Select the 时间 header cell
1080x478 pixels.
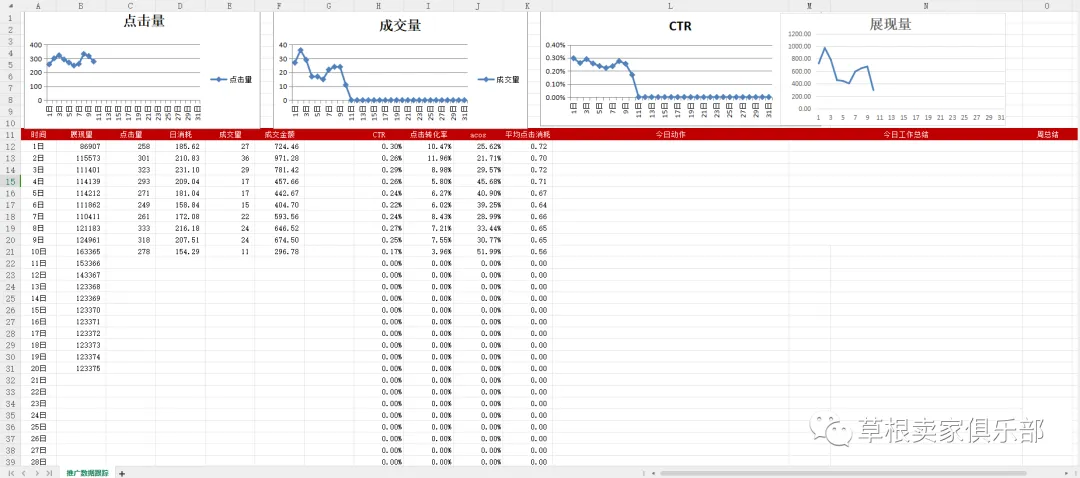[x=38, y=135]
